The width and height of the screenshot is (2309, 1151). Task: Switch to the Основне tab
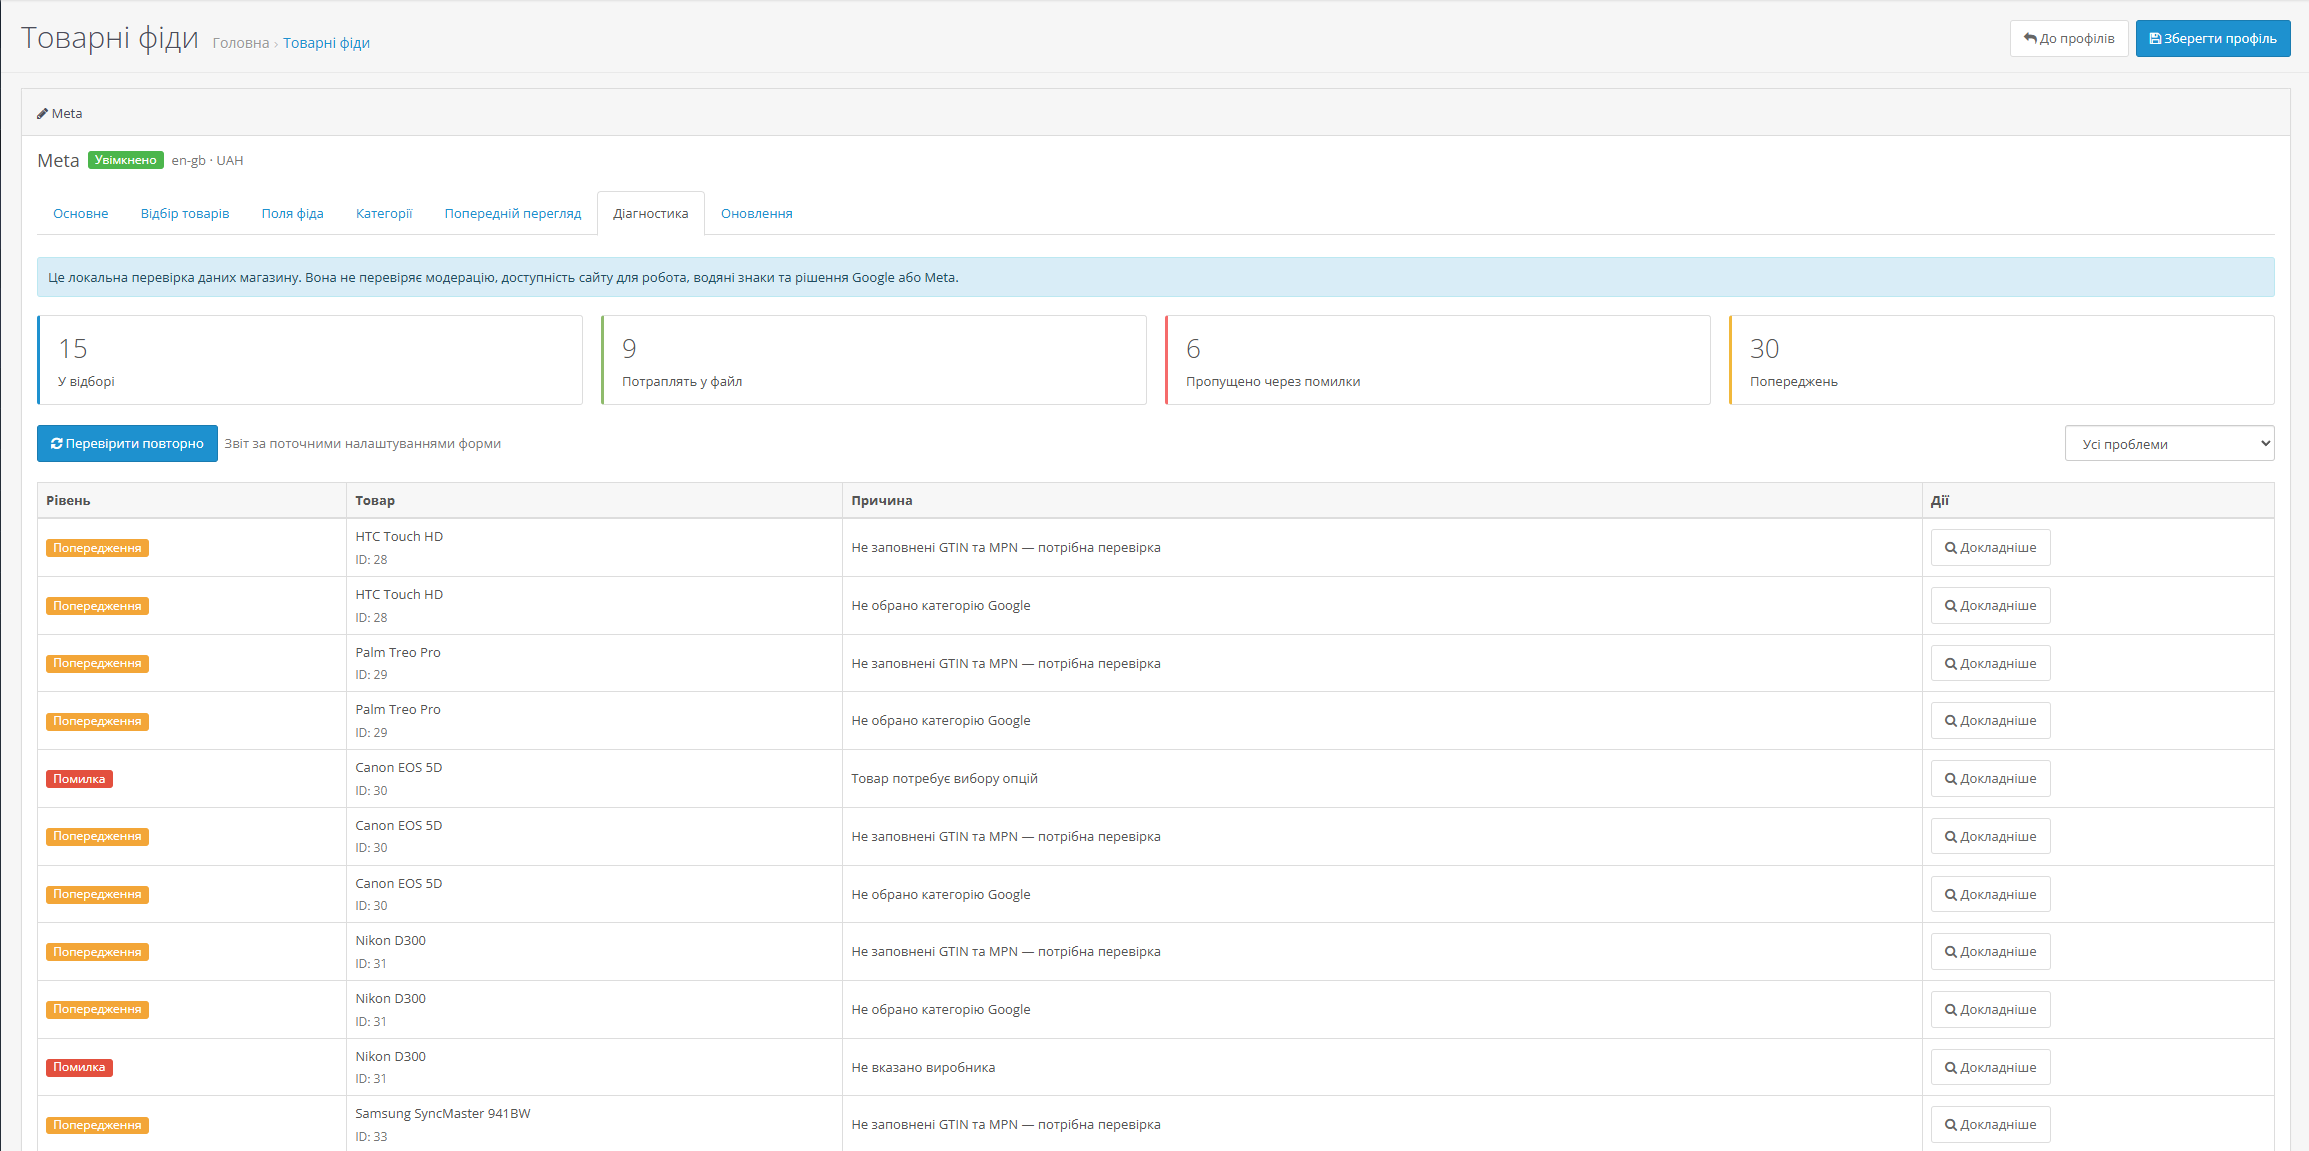pos(81,214)
